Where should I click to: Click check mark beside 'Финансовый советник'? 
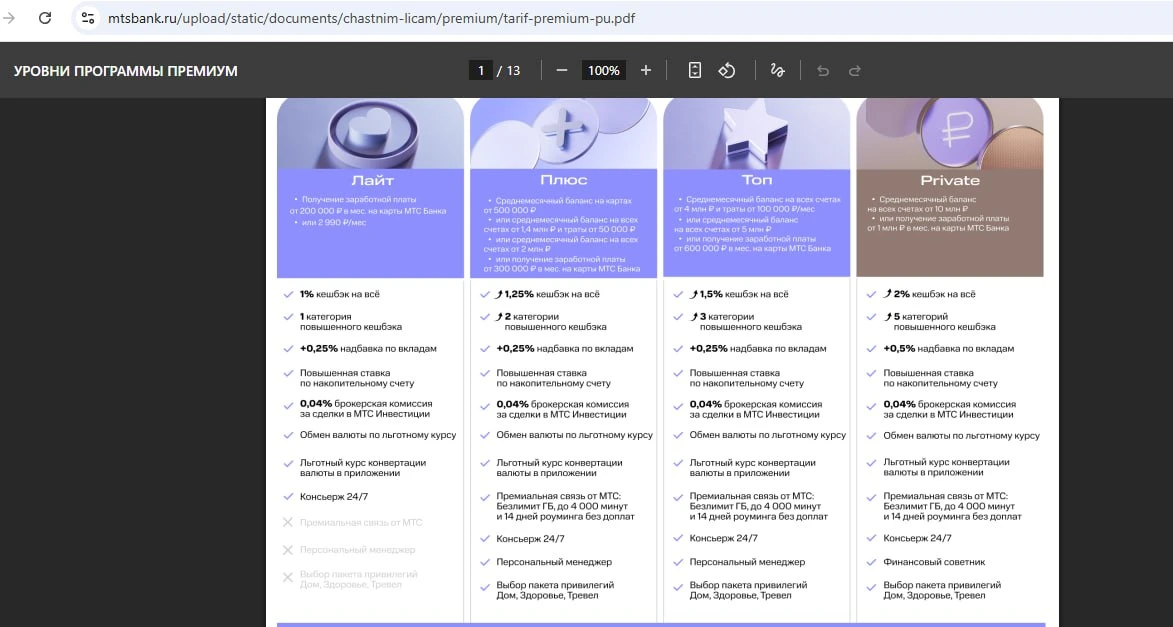pos(871,562)
